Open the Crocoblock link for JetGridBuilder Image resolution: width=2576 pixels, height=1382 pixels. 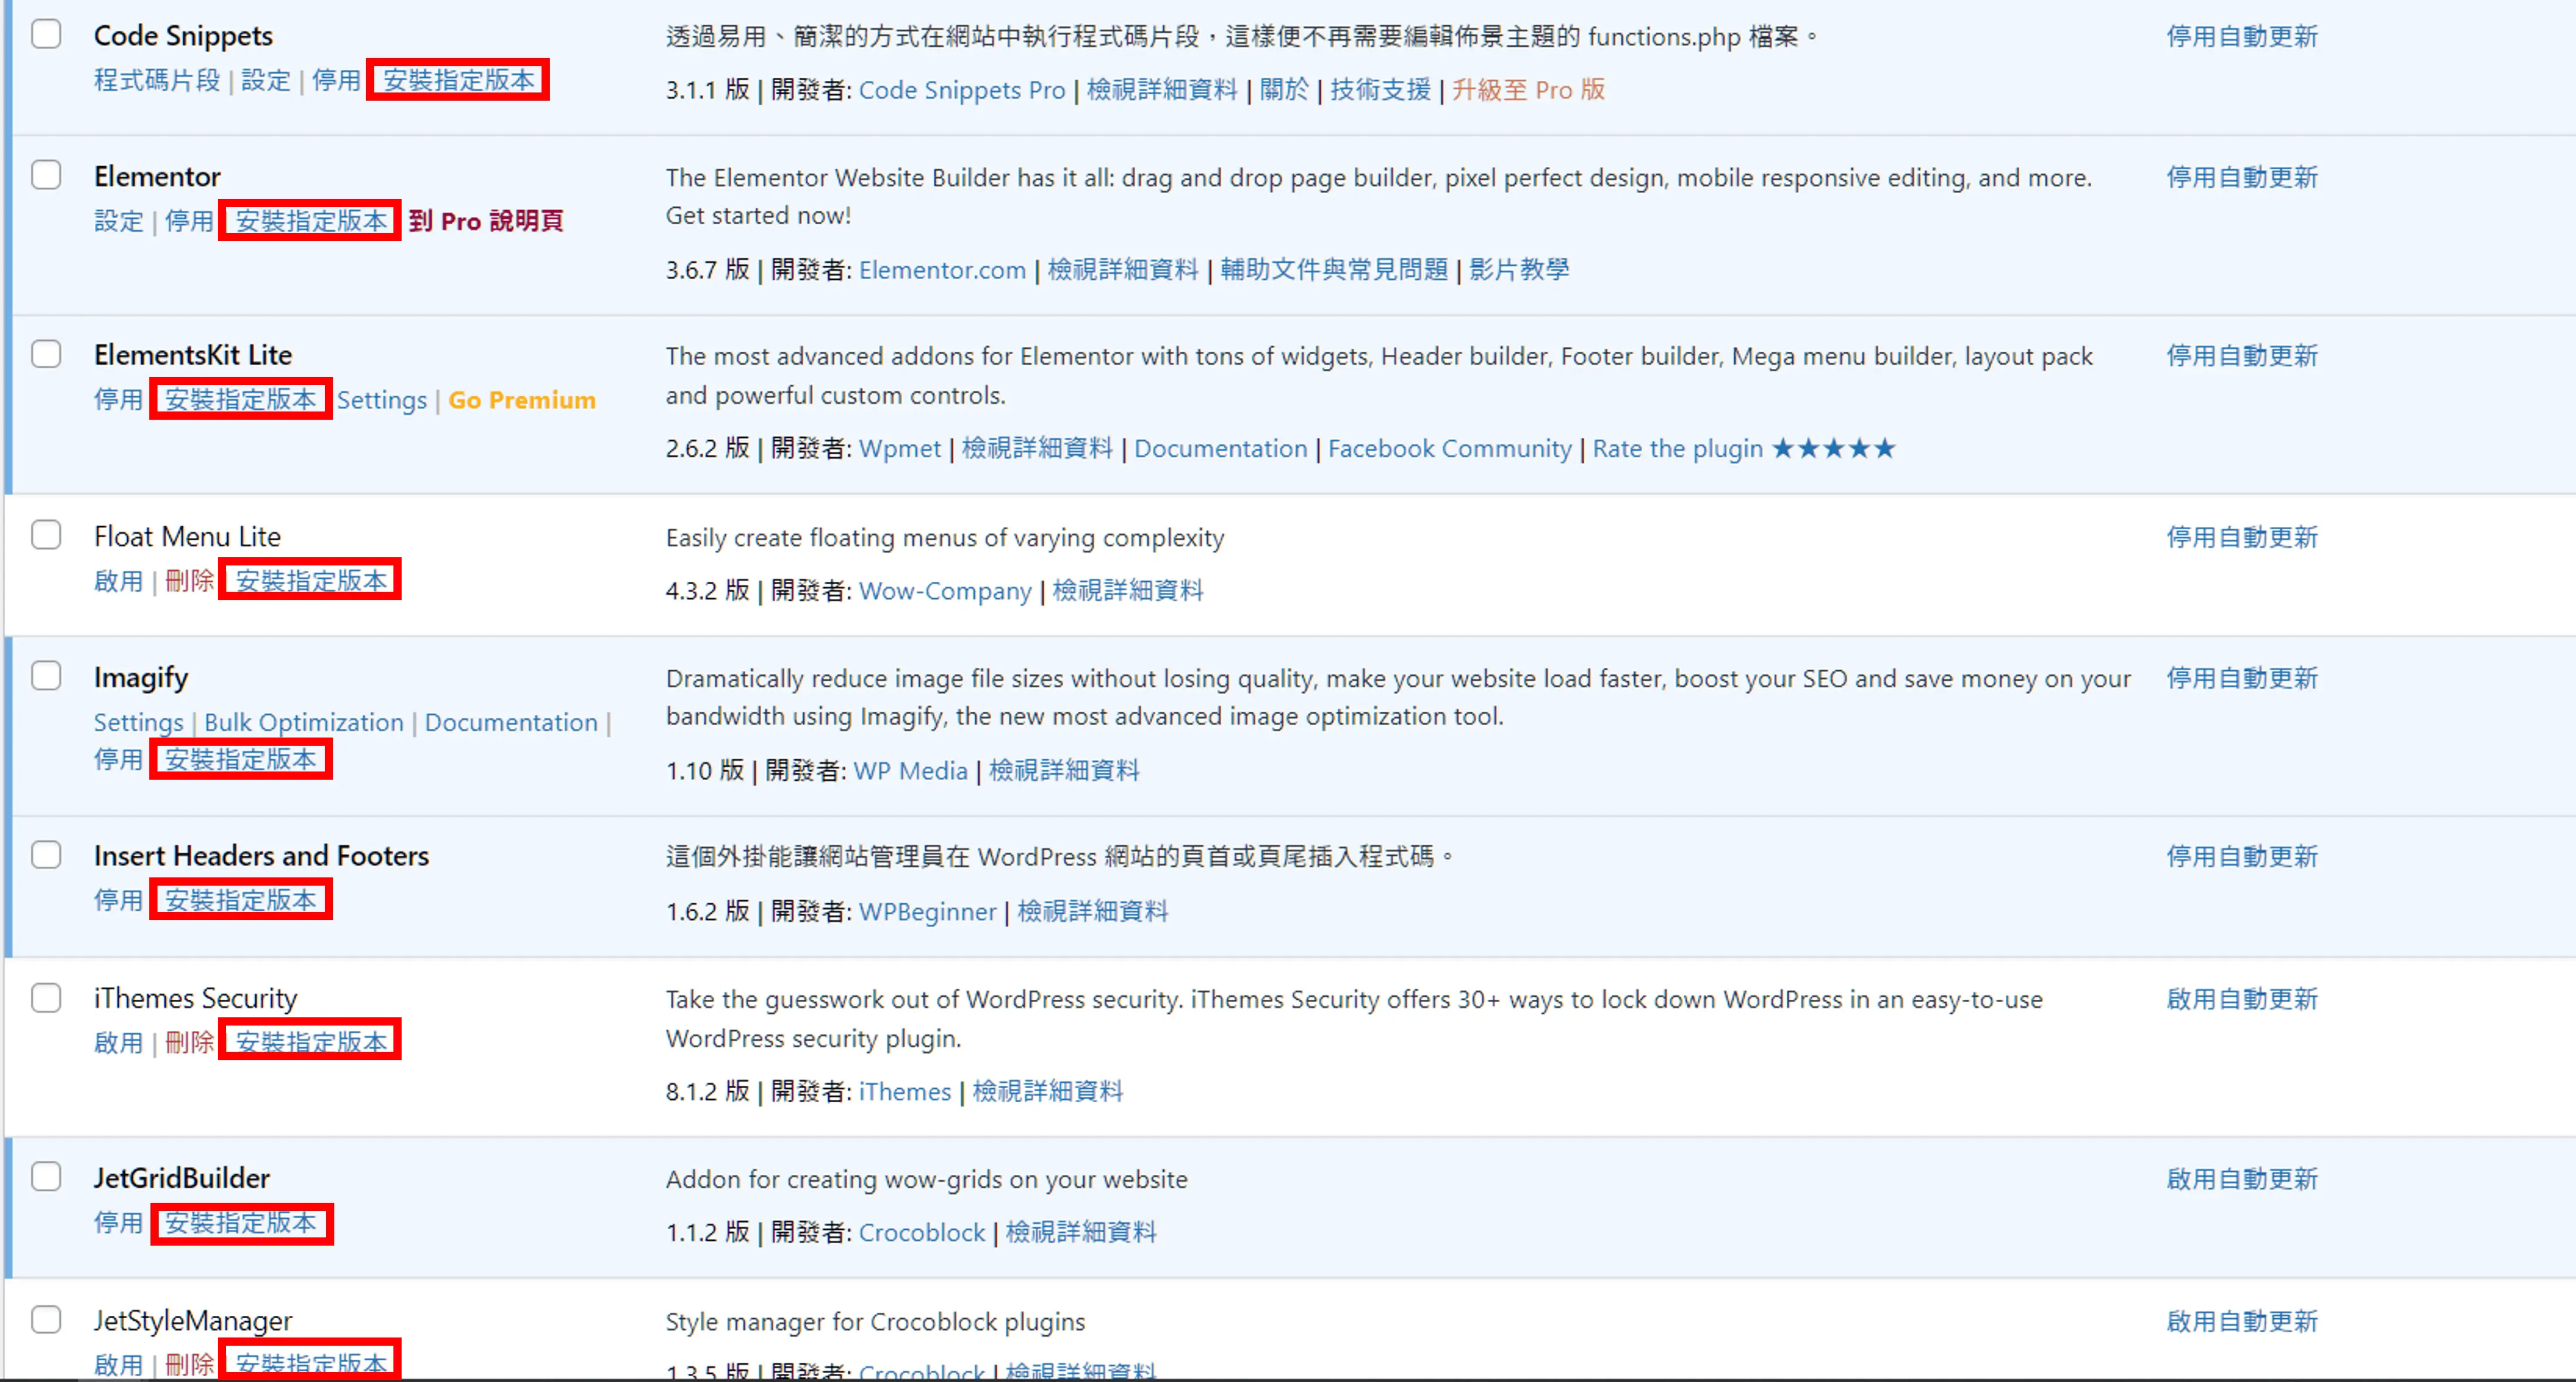click(x=922, y=1233)
